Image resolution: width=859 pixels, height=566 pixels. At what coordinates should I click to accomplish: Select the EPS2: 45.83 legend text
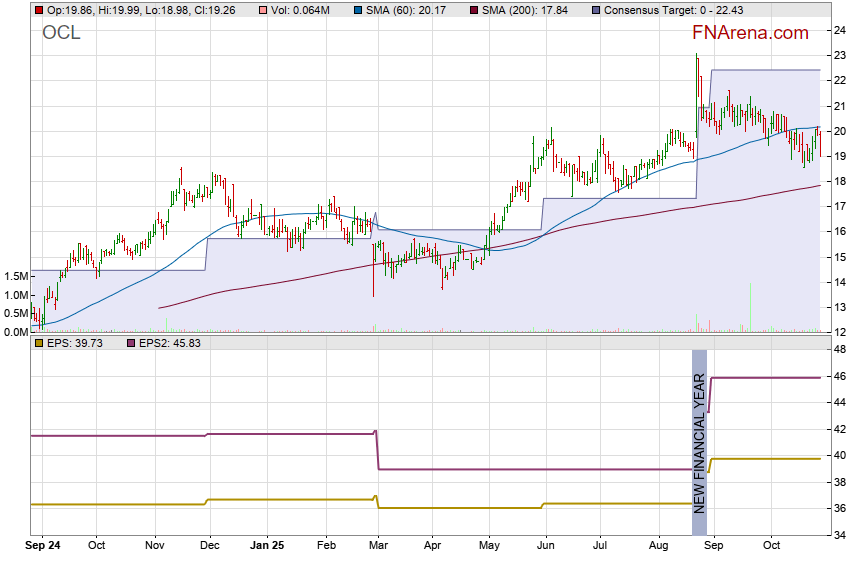pos(172,343)
